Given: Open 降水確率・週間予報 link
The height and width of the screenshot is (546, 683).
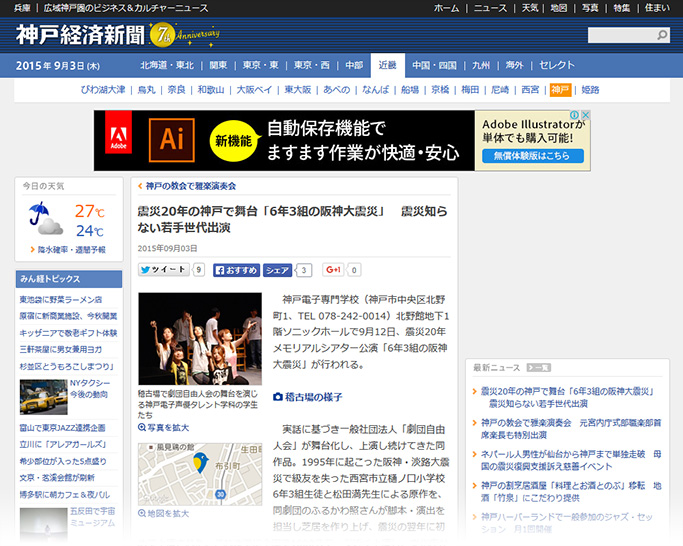Looking at the screenshot, I should point(71,250).
